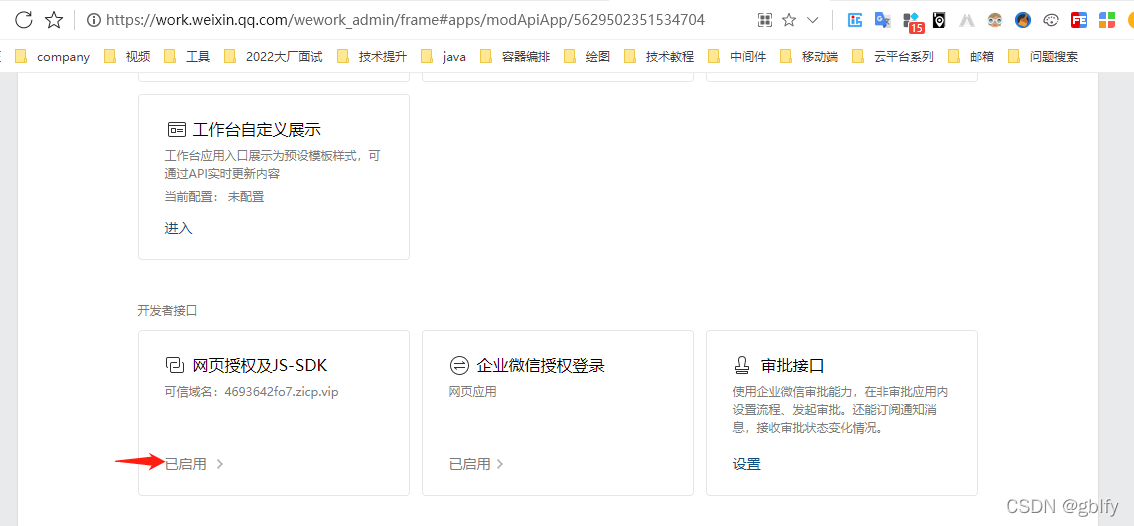Open the 容器编排 bookmark folder
Viewport: 1134px width, 526px height.
[515, 56]
